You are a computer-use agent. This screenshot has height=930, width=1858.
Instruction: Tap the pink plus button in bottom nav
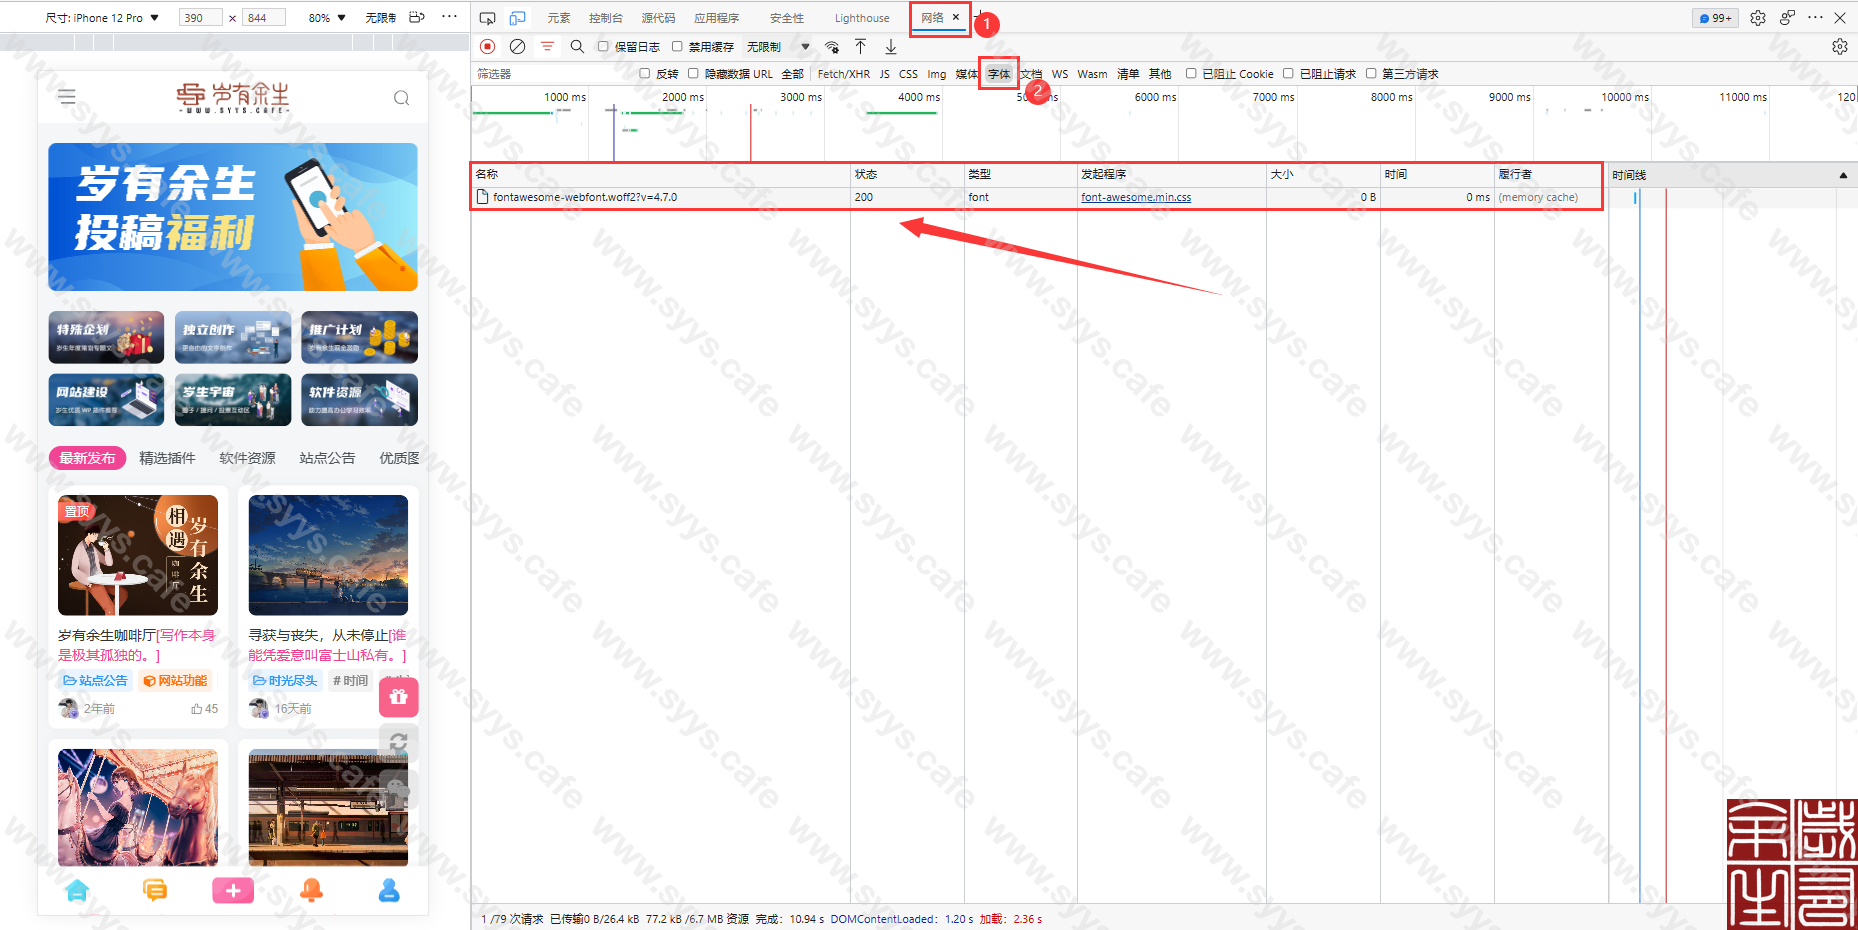[233, 890]
